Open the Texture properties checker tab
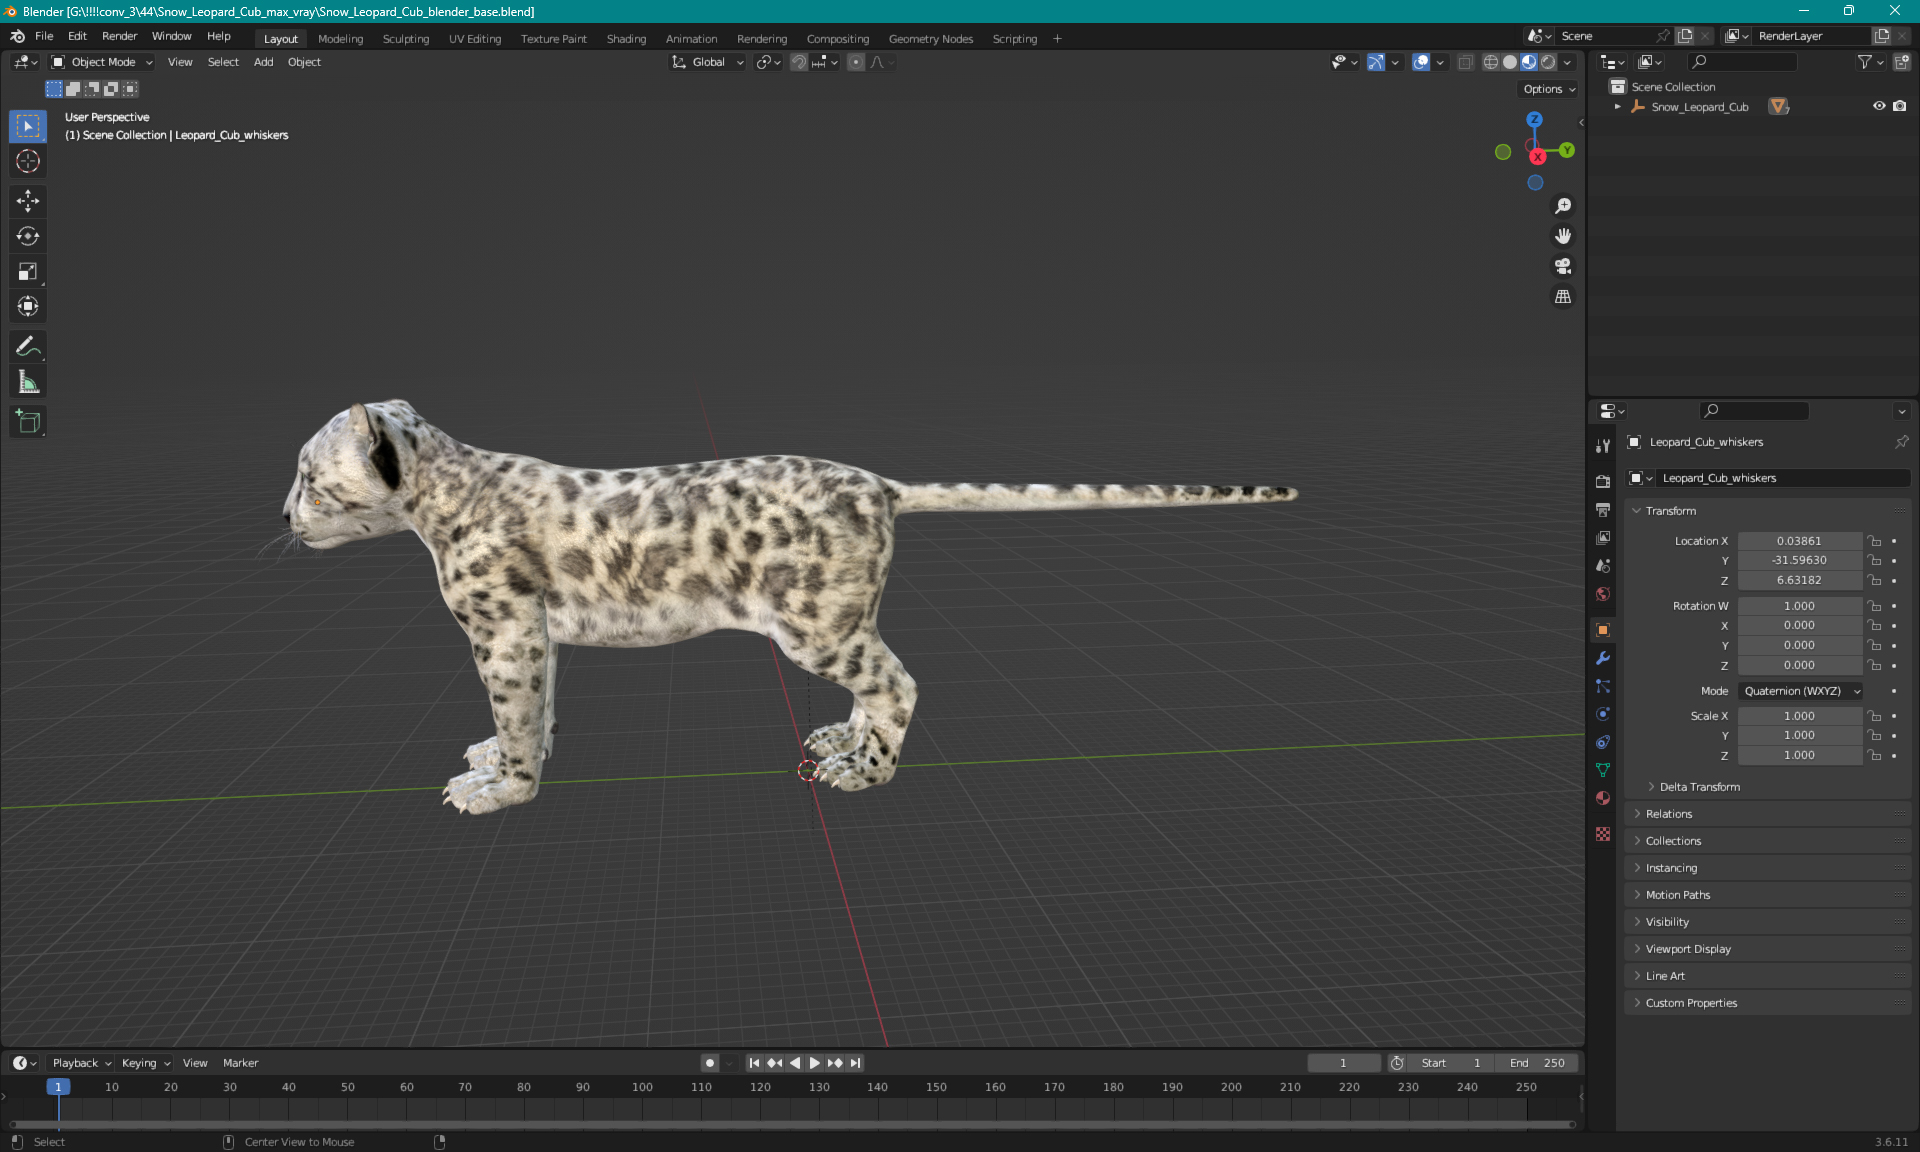The height and width of the screenshot is (1152, 1920). 1603,834
